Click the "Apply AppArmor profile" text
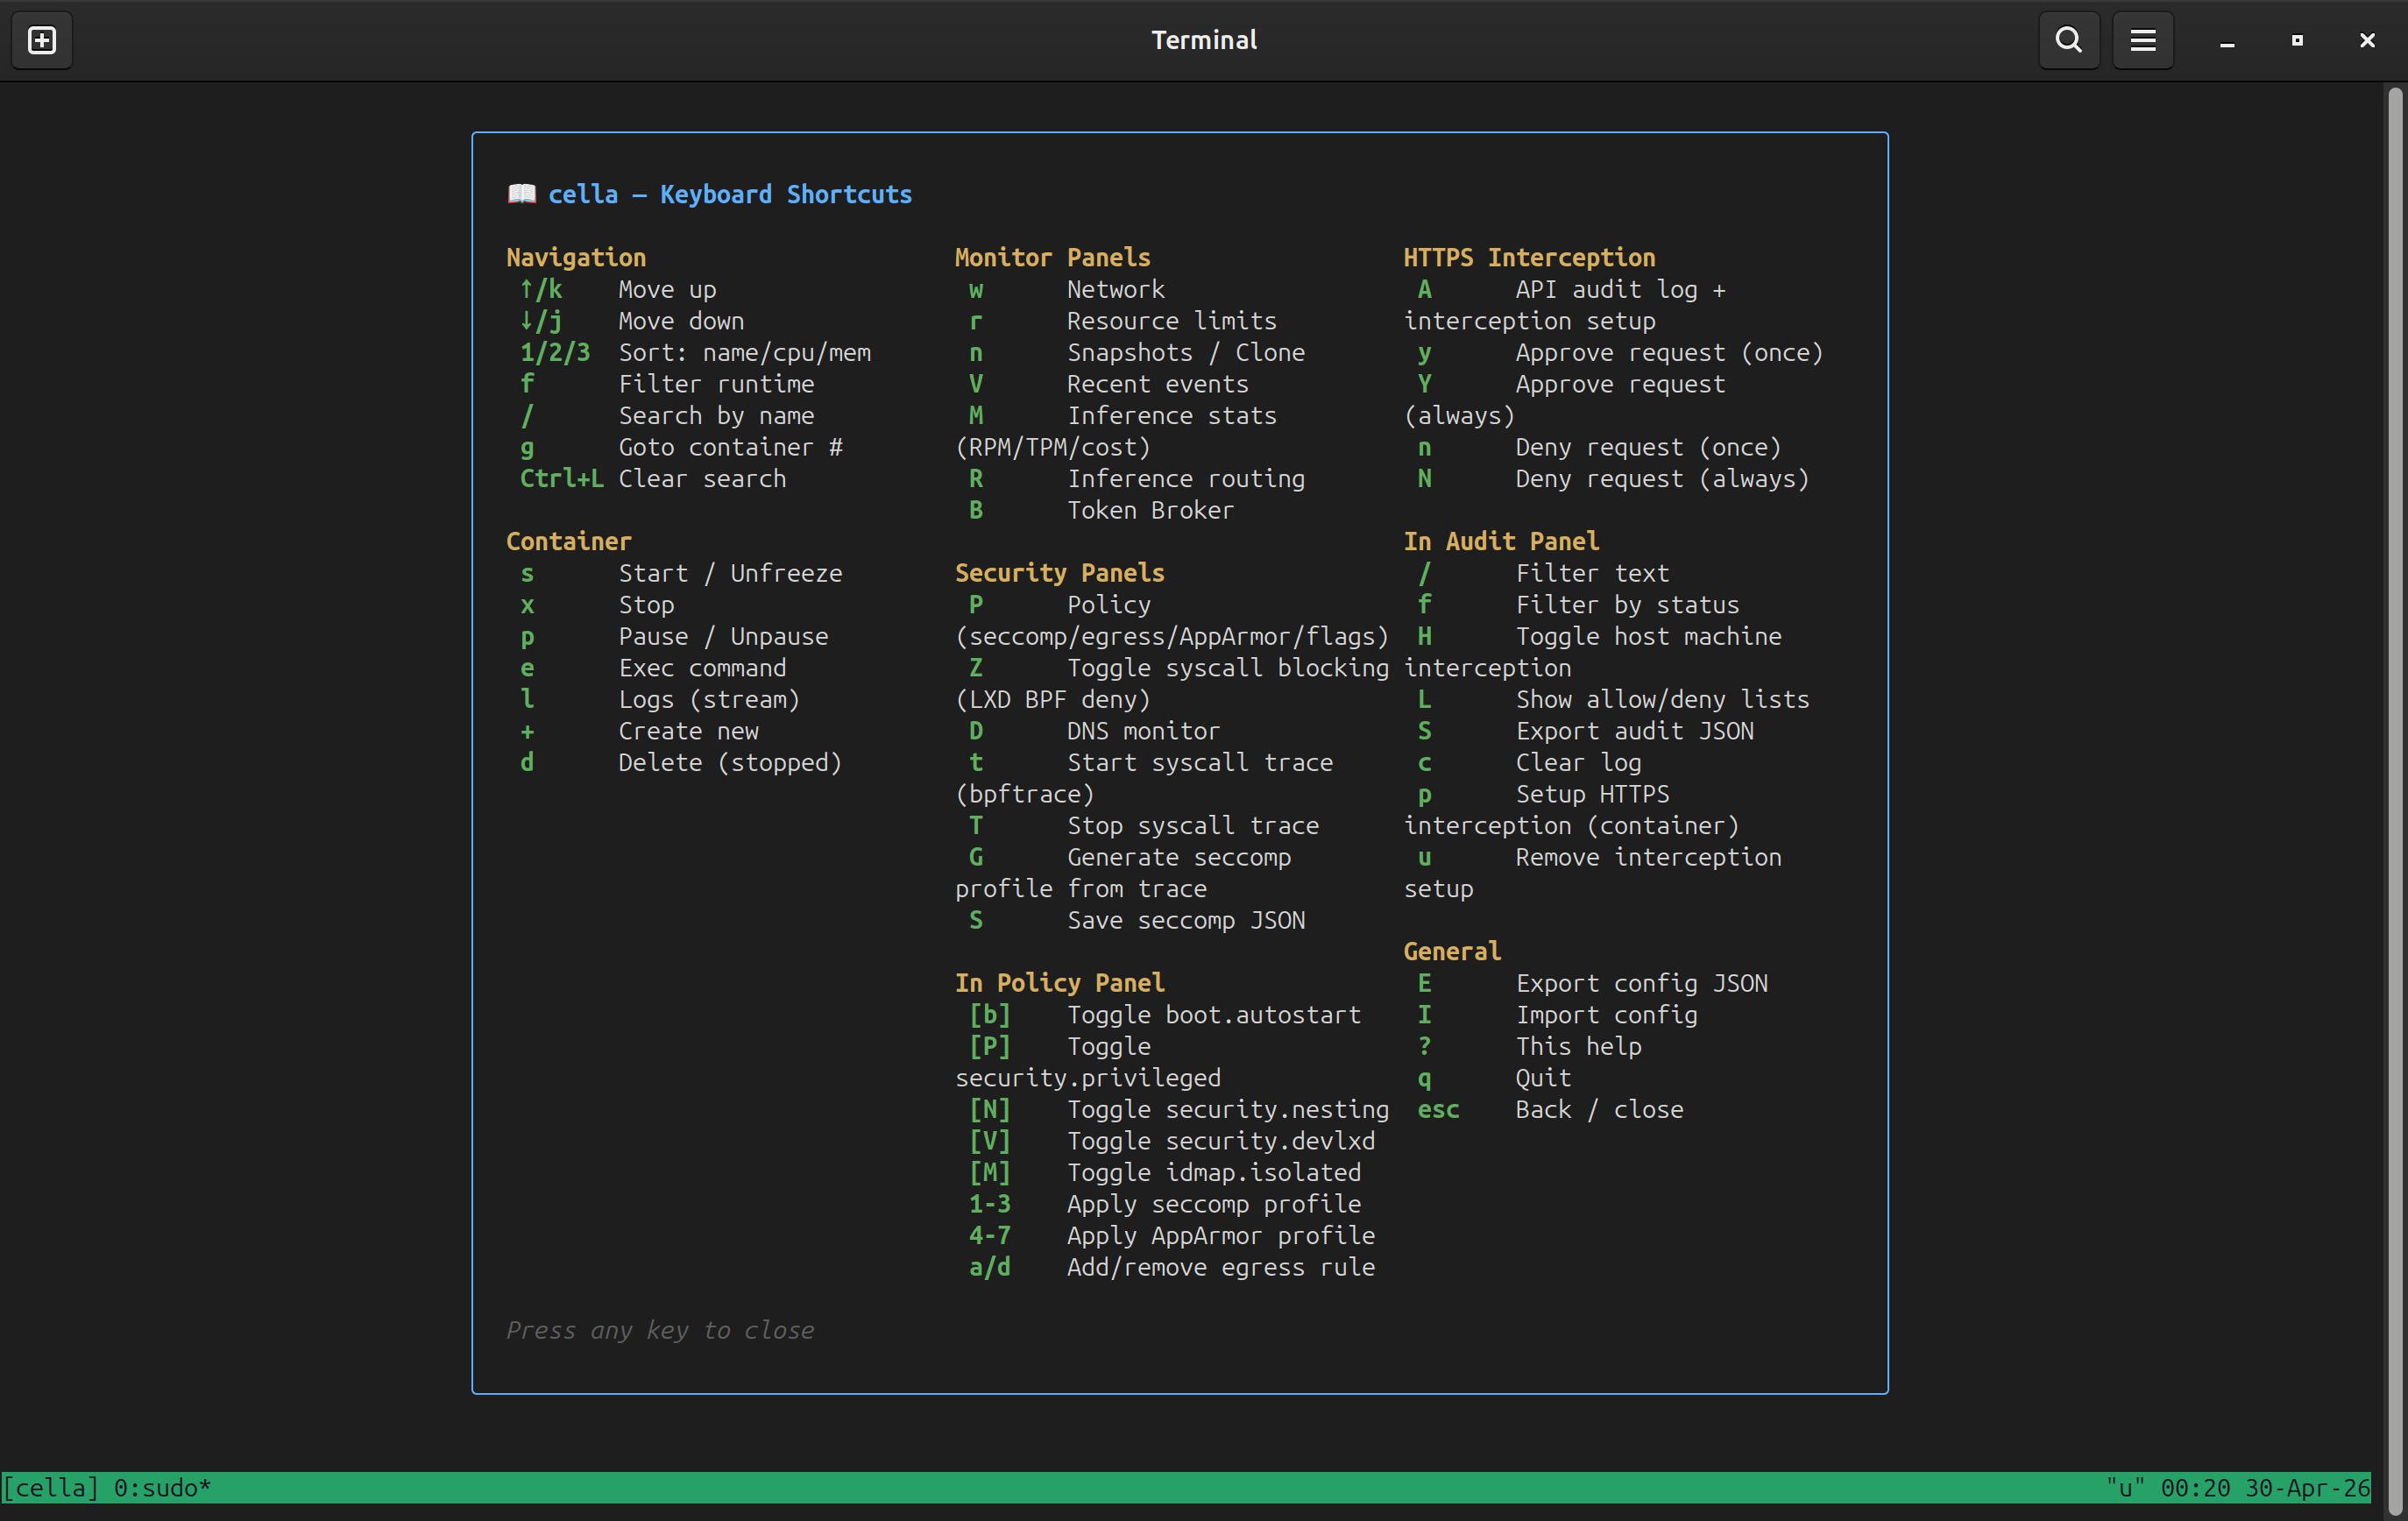Screen dimensions: 2408x1521 (x=1221, y=1236)
